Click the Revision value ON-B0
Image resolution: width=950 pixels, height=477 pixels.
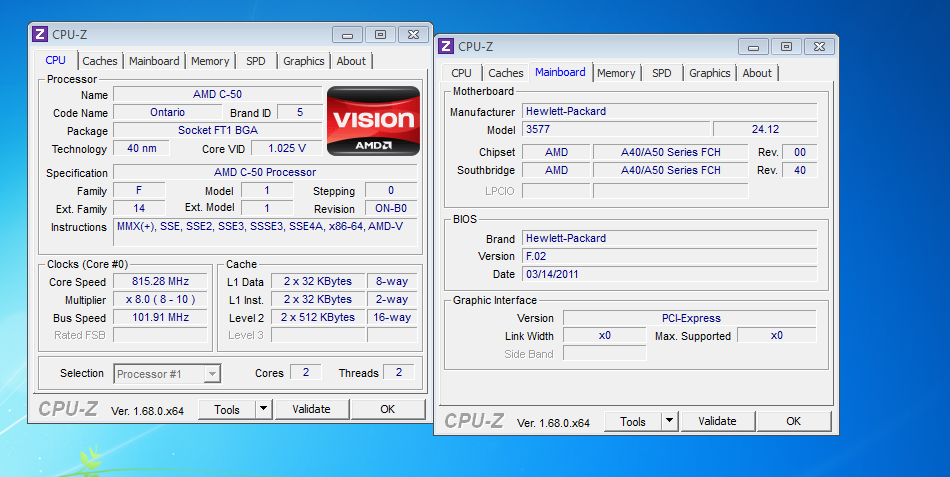tap(391, 208)
